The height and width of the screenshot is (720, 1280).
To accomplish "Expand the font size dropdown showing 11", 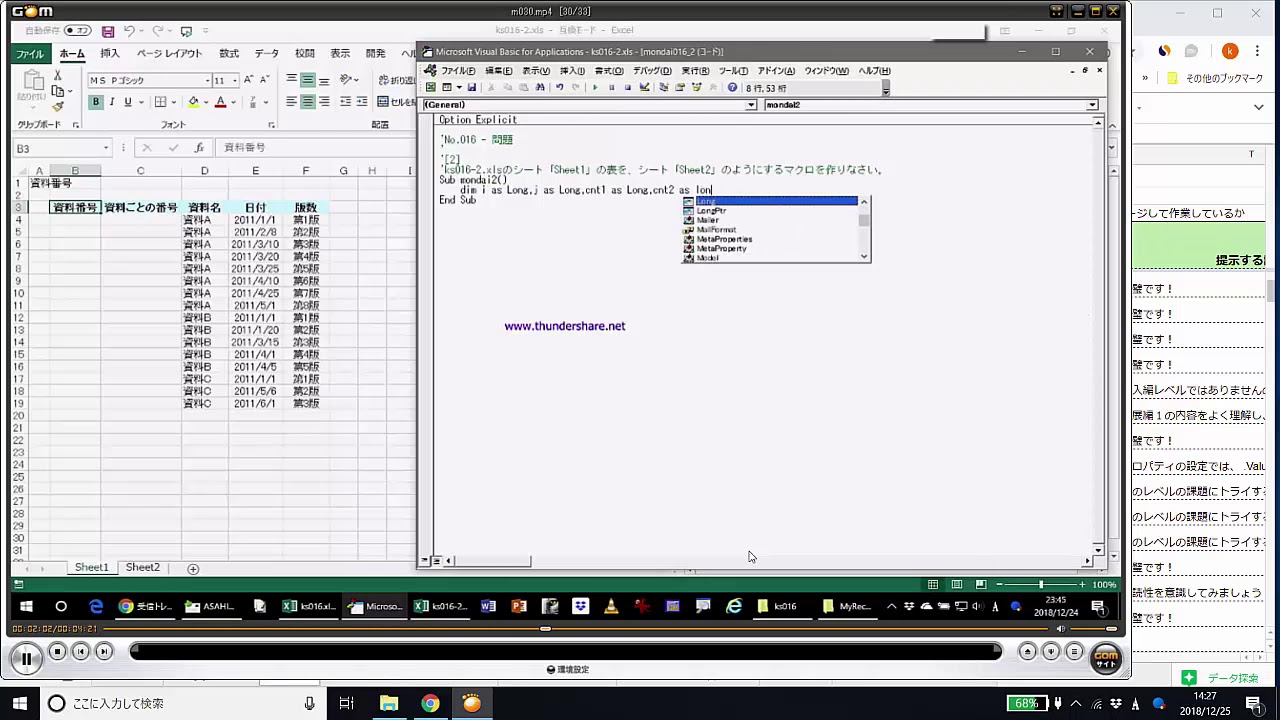I will pyautogui.click(x=233, y=81).
